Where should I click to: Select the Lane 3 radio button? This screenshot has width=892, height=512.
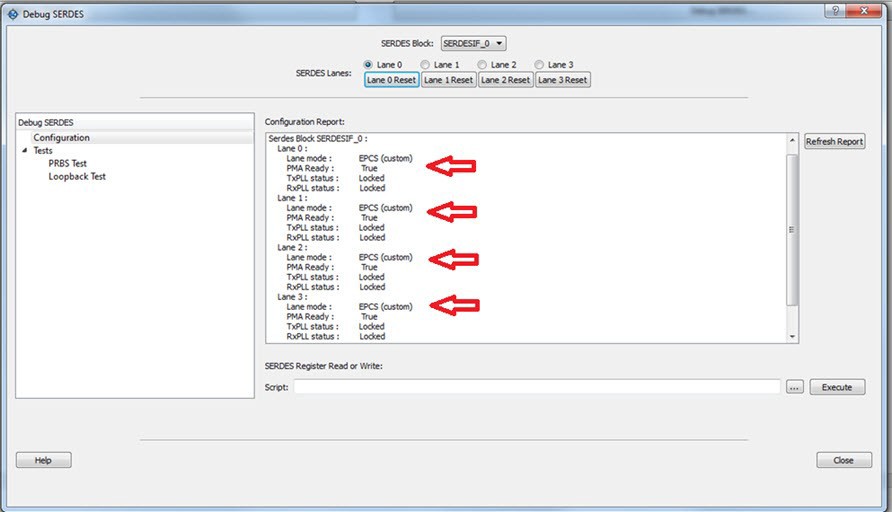tap(539, 65)
